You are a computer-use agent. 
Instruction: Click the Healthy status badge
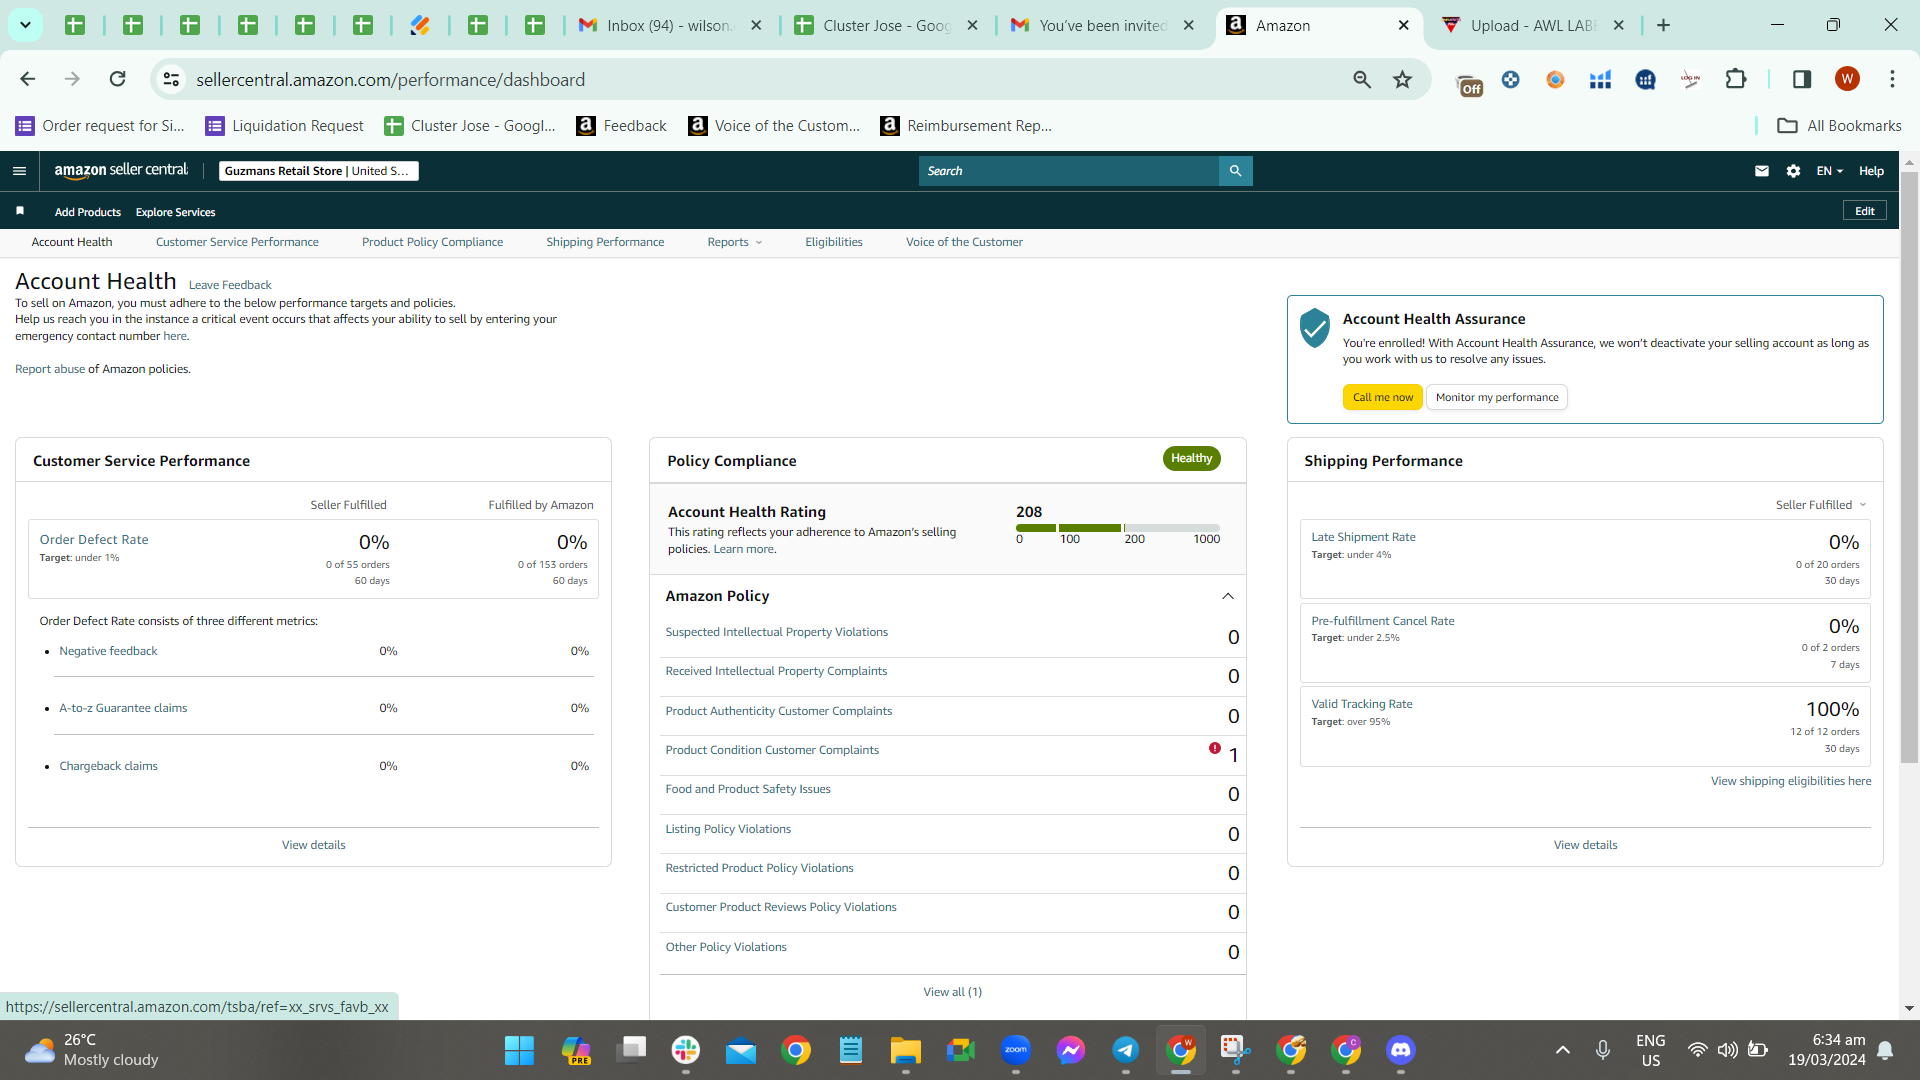click(x=1191, y=458)
